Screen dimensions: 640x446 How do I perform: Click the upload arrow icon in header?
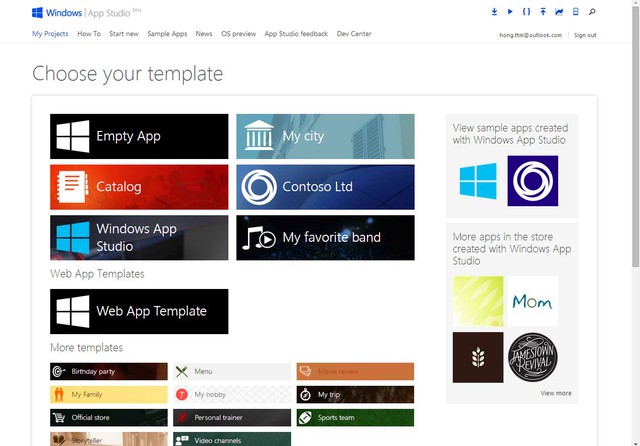(543, 12)
